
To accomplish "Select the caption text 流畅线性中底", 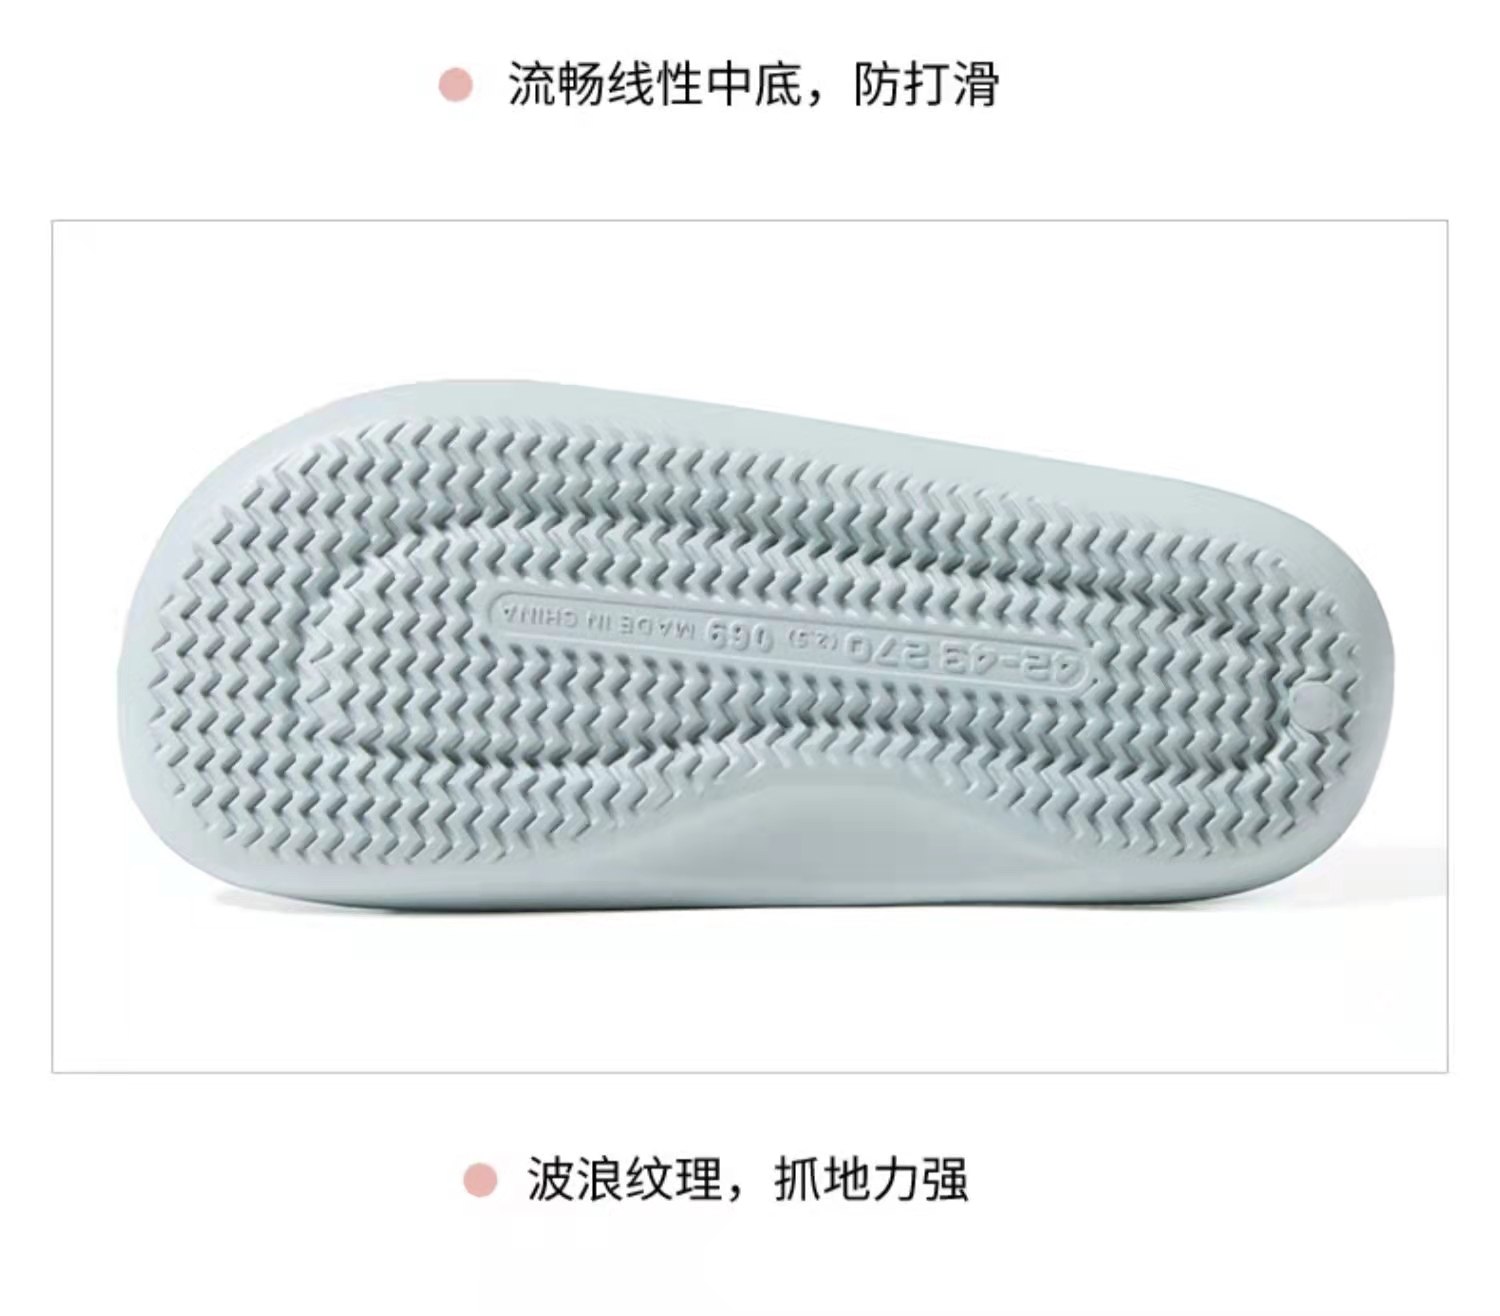I will (x=654, y=84).
